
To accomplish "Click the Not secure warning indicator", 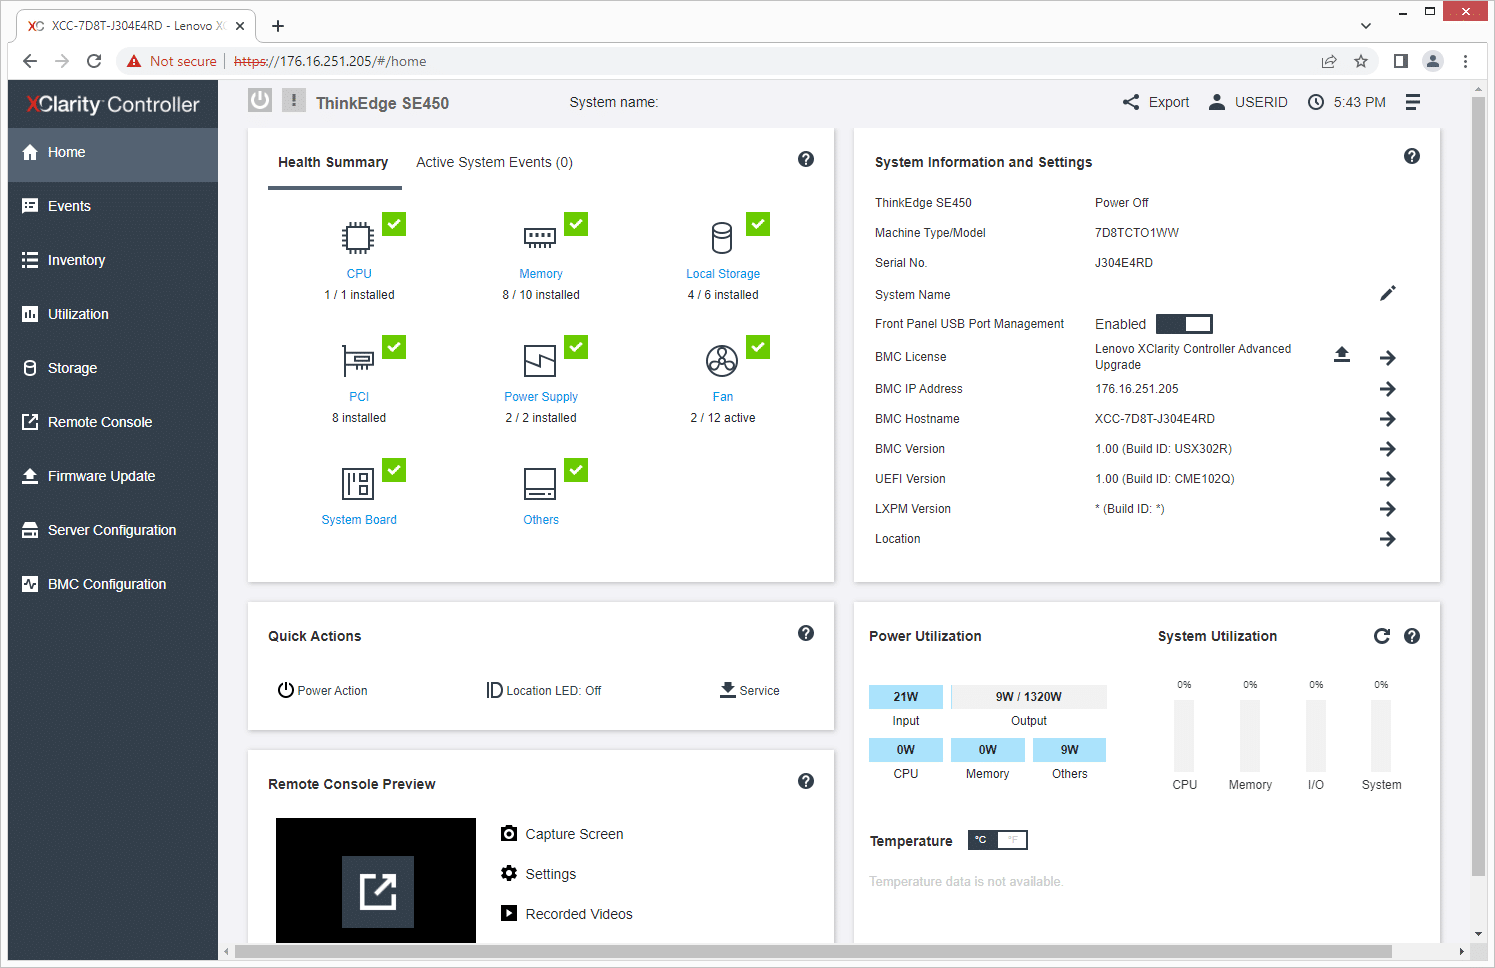I will pyautogui.click(x=171, y=61).
